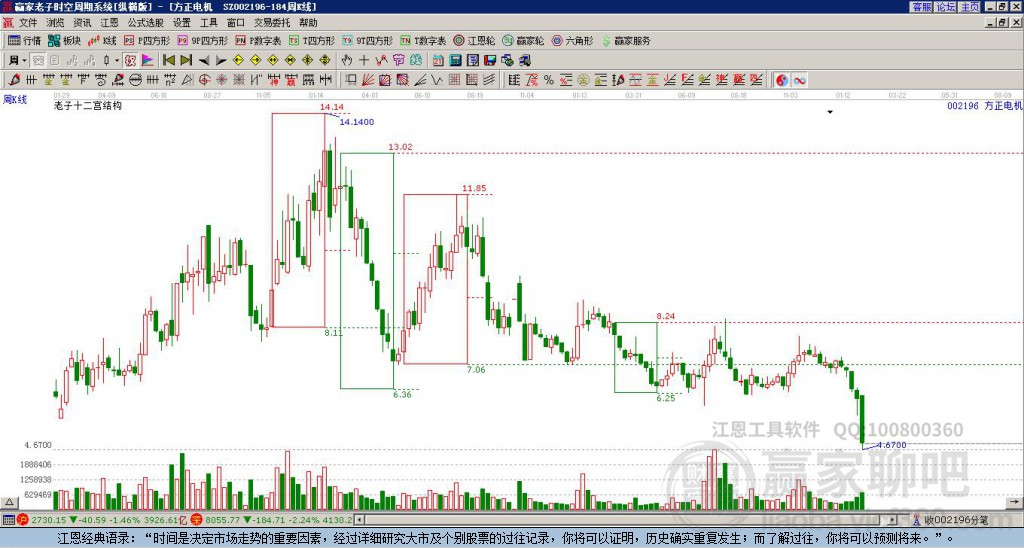
Task: Click the blue infinity icon
Action: [x=799, y=80]
